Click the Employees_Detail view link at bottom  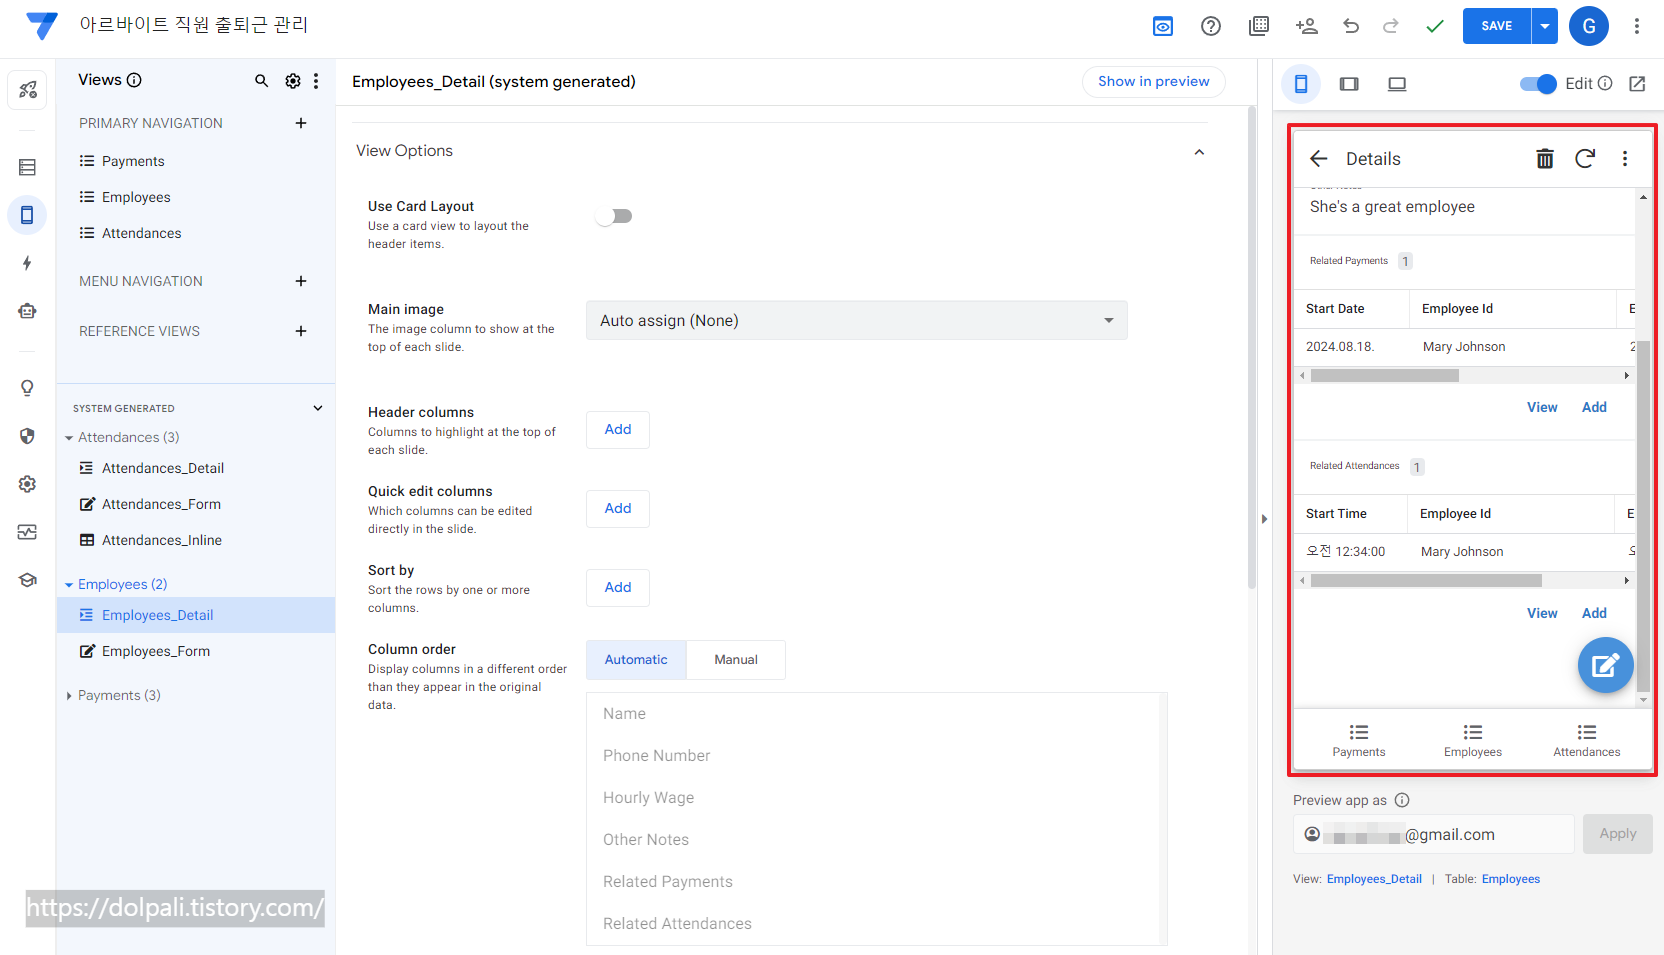point(1374,879)
